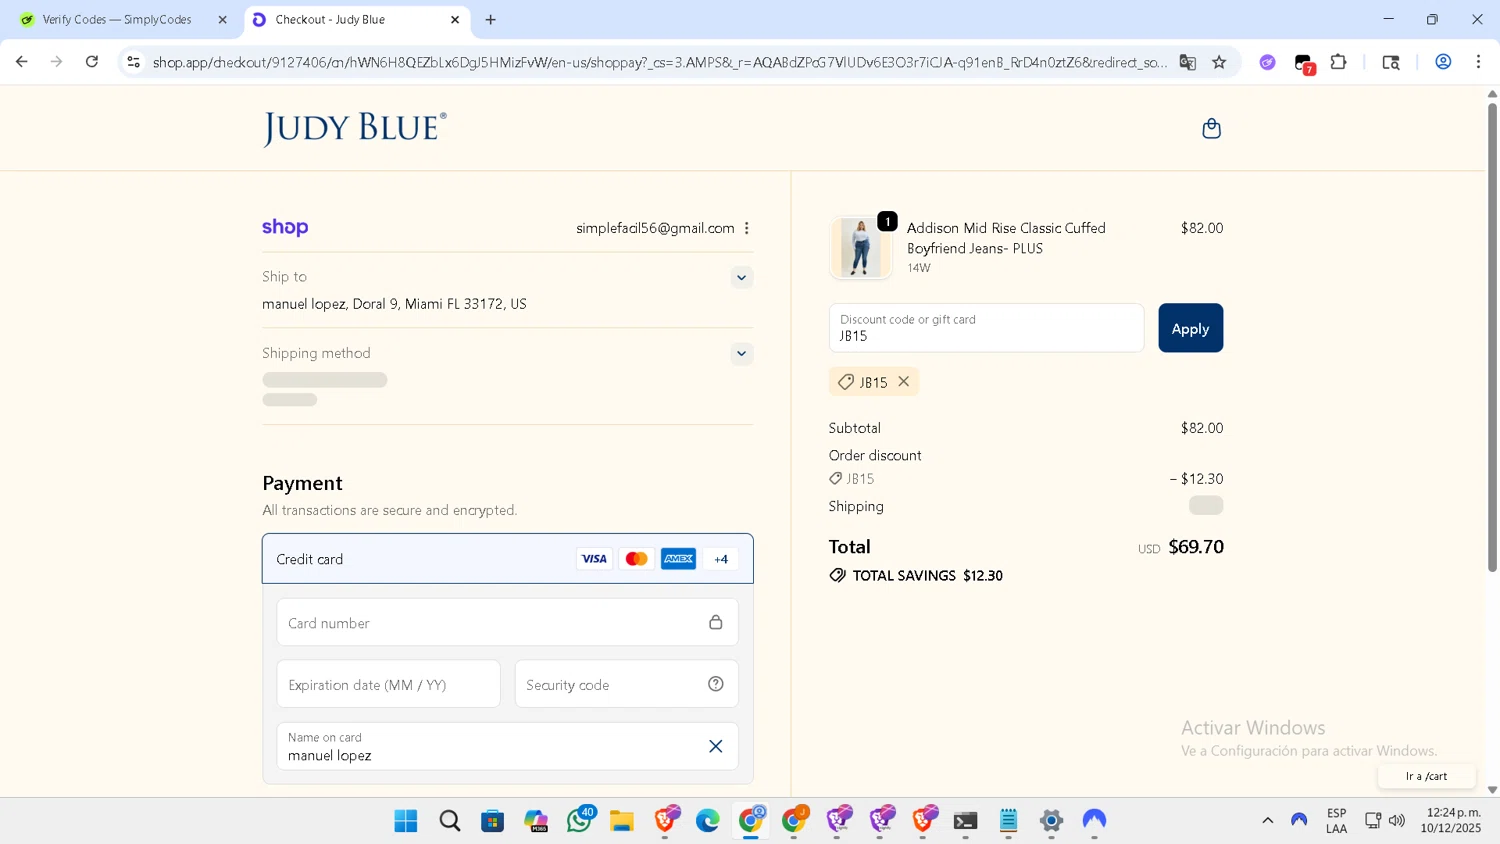Click the Mastercard icon

tap(636, 559)
